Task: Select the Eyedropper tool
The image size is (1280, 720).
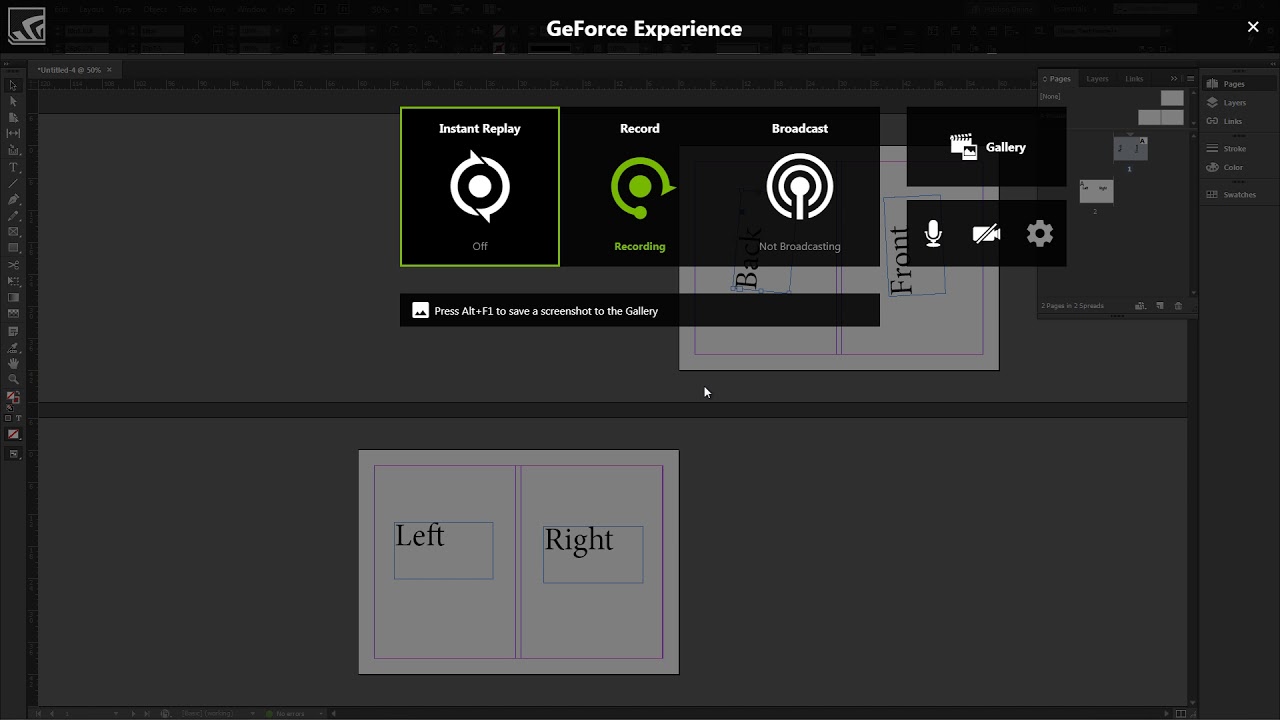Action: [13, 348]
